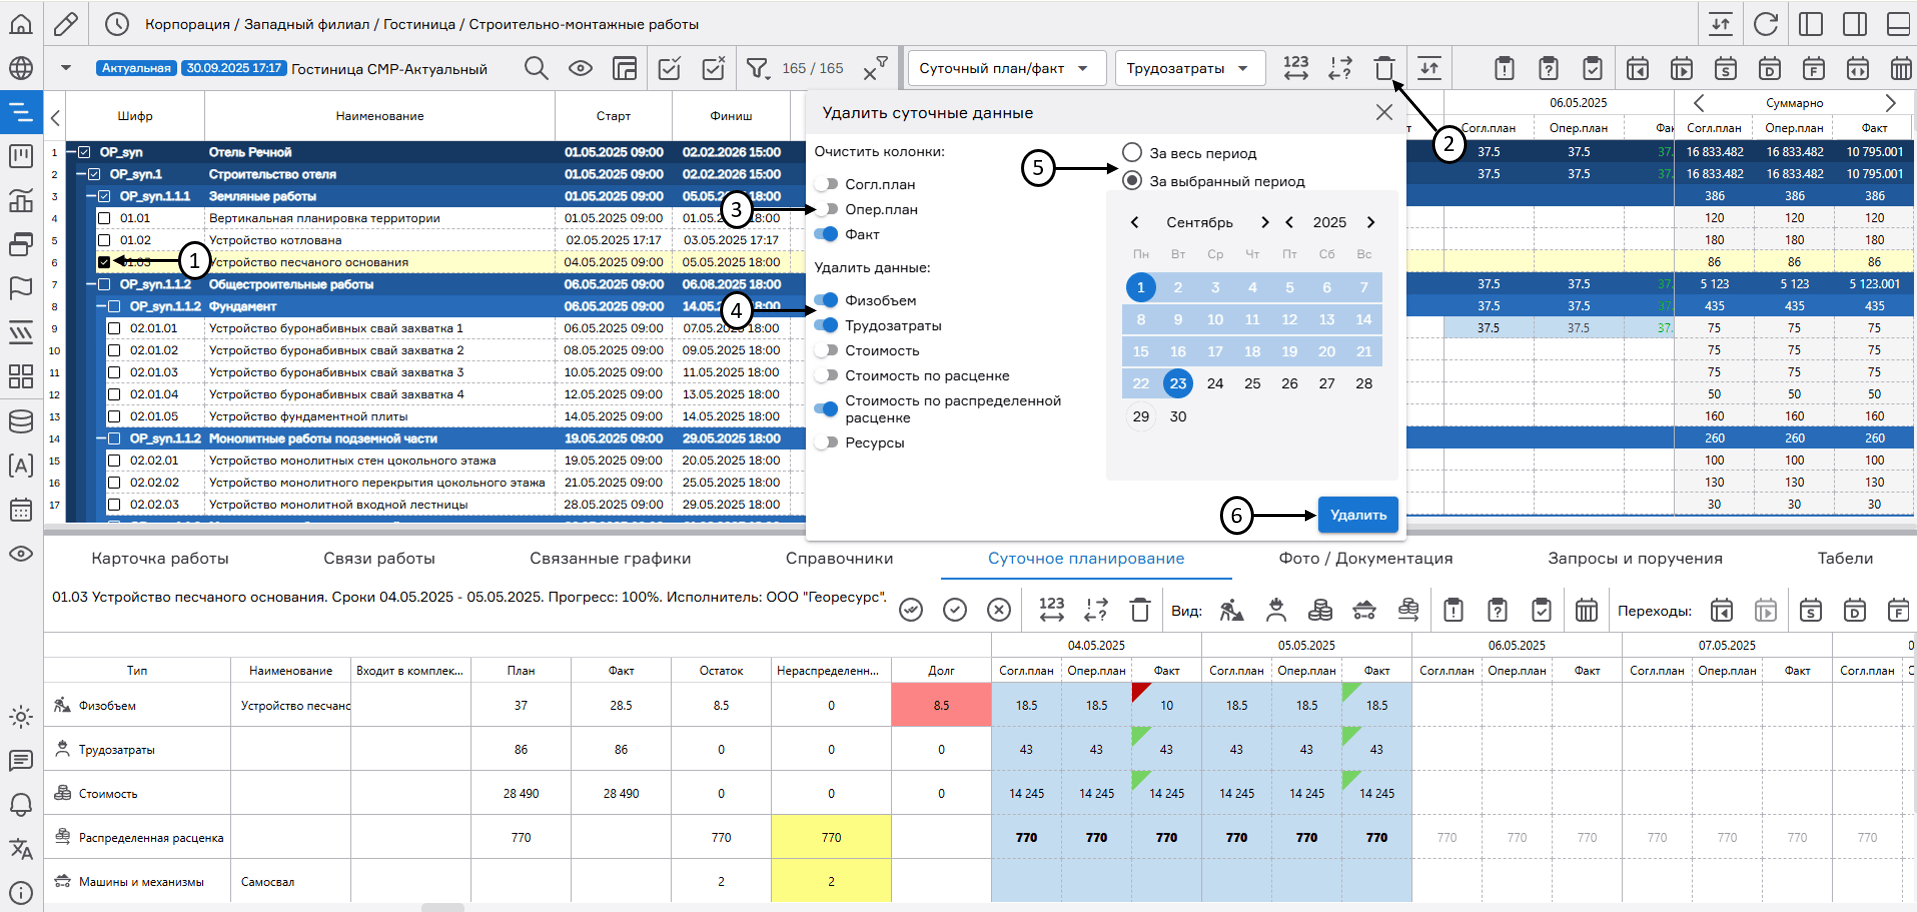The image size is (1917, 912).
Task: Click the trash delete icon on main toolbar
Action: coord(1384,68)
